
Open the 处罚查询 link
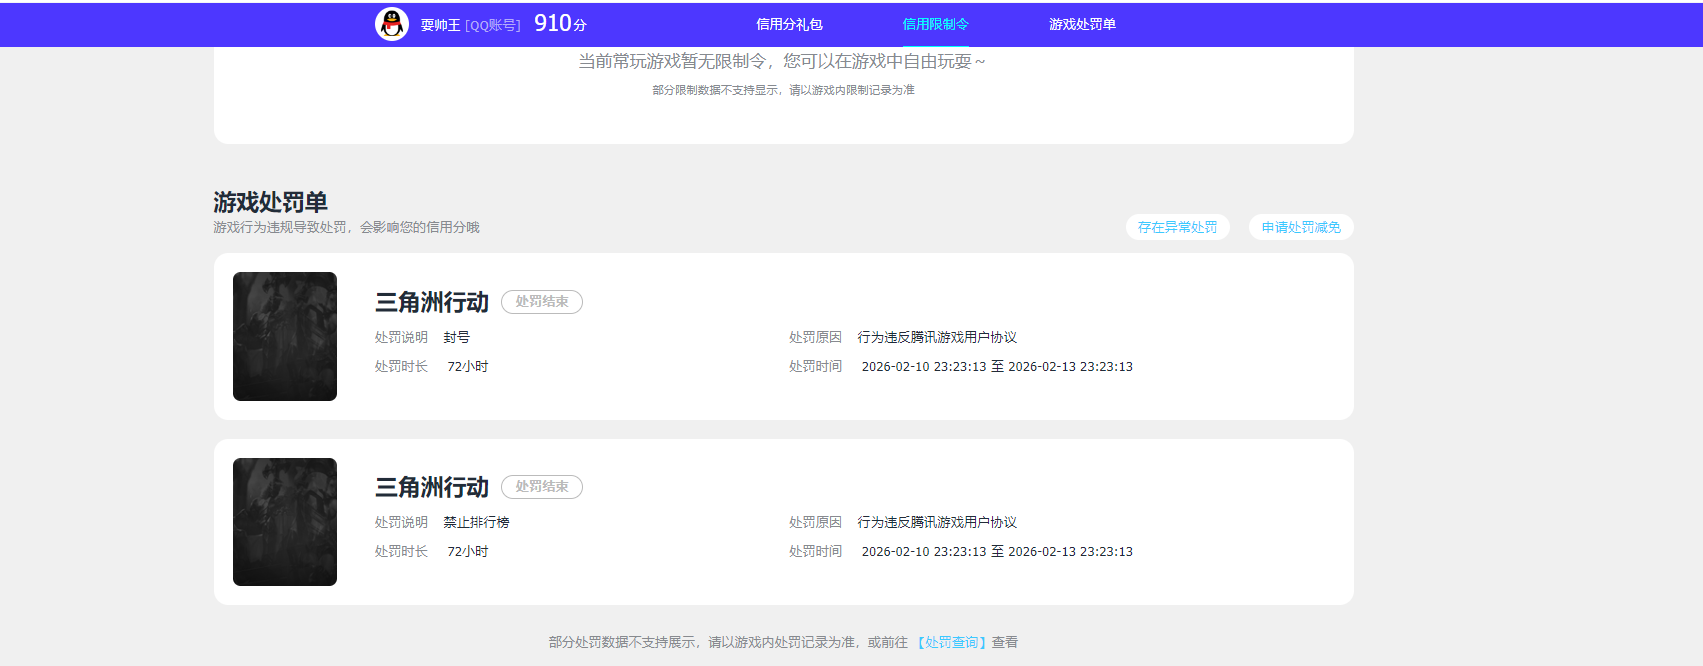(x=952, y=642)
